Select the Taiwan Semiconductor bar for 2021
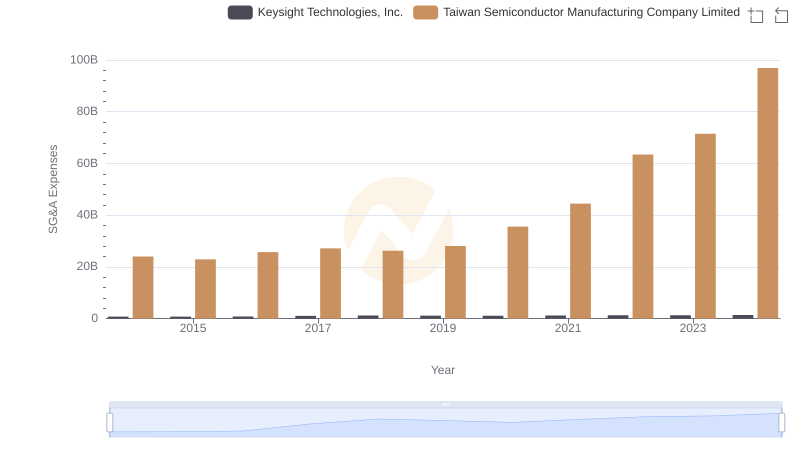 (580, 261)
